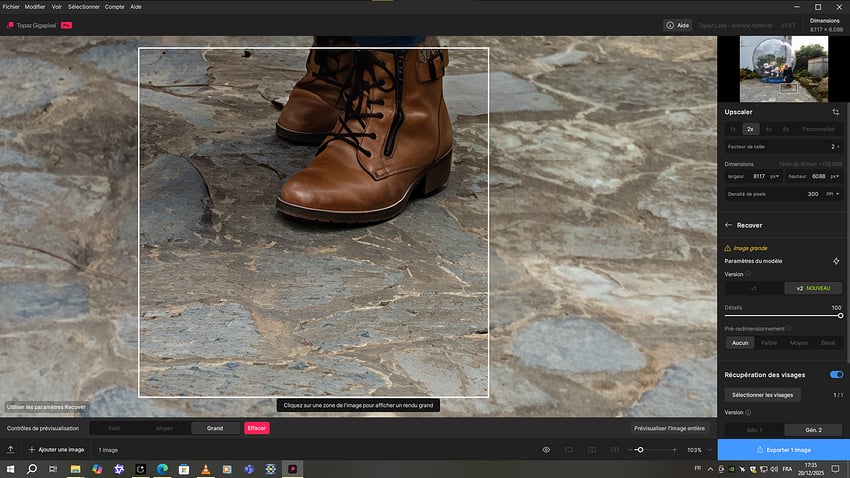Viewport: 850px width, 478px height.
Task: Open the largeur px unit dropdown
Action: tap(775, 177)
